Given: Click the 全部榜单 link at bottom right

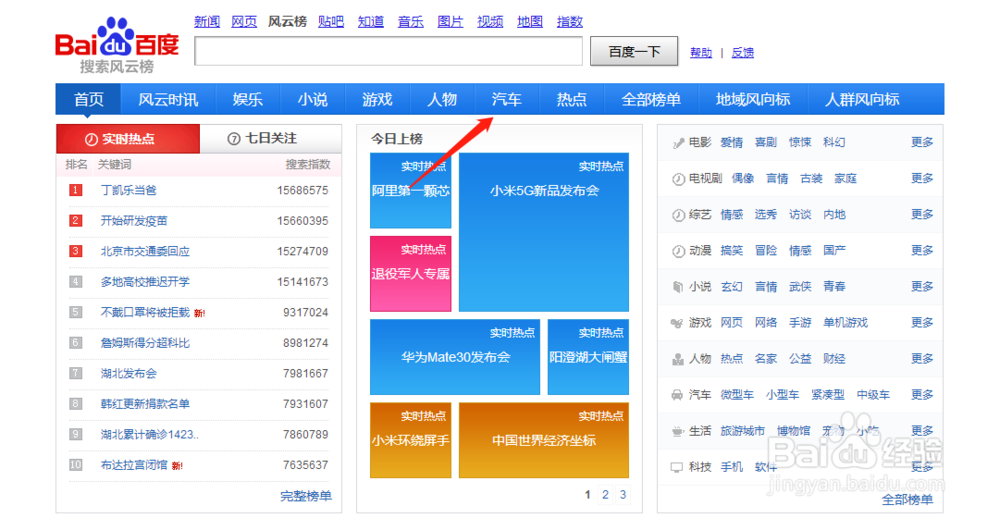Looking at the screenshot, I should 908,500.
